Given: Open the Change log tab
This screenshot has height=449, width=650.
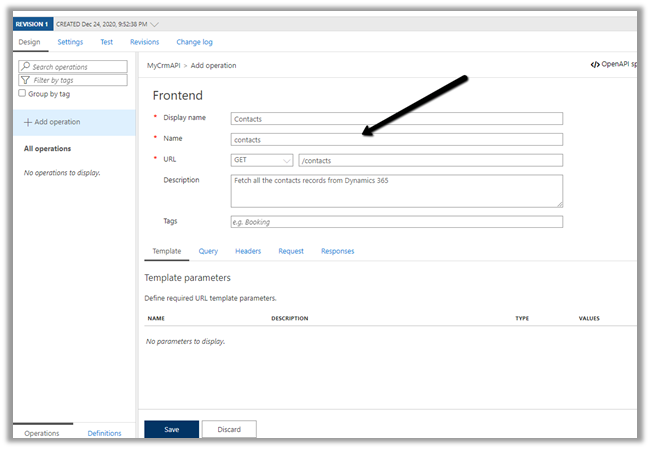Looking at the screenshot, I should 194,42.
